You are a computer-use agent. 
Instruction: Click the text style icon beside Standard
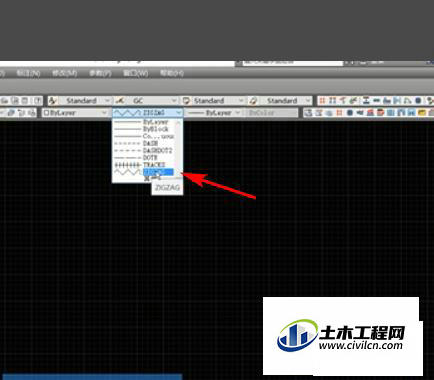53,101
